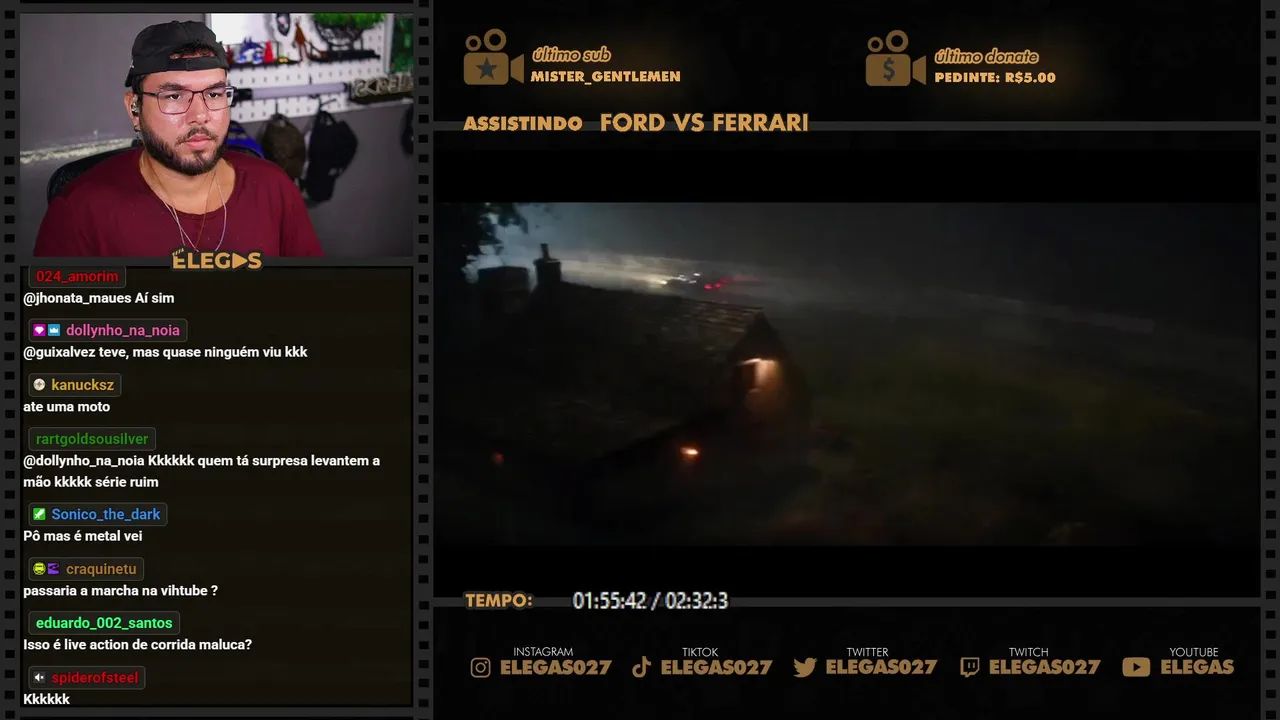Screen dimensions: 1280x720
Task: Click the message 'ate uma moto'
Action: [66, 407]
